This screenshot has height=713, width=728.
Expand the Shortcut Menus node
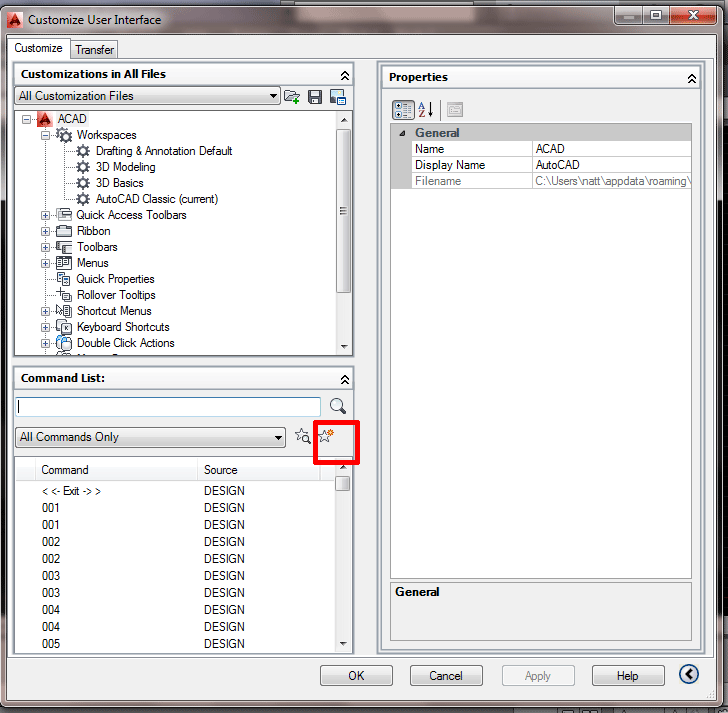pos(45,311)
